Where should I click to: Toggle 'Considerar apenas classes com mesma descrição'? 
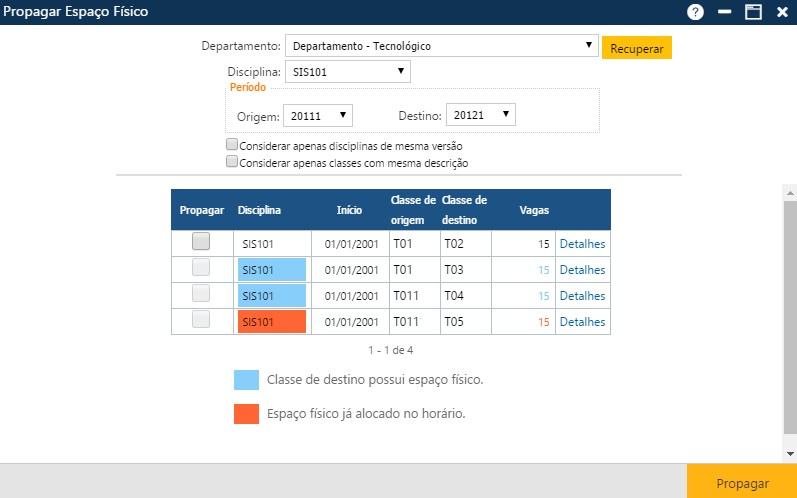[232, 162]
